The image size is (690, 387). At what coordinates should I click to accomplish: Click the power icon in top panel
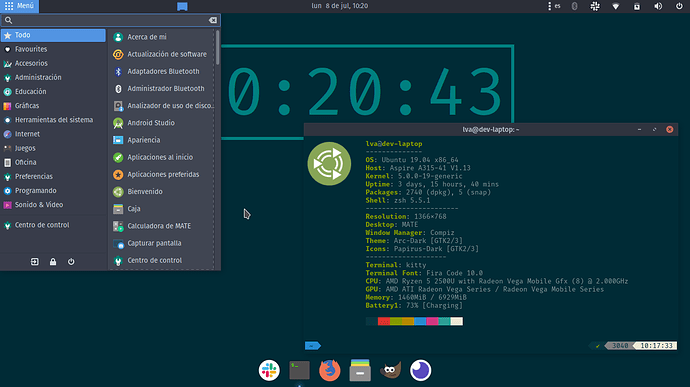pos(679,6)
